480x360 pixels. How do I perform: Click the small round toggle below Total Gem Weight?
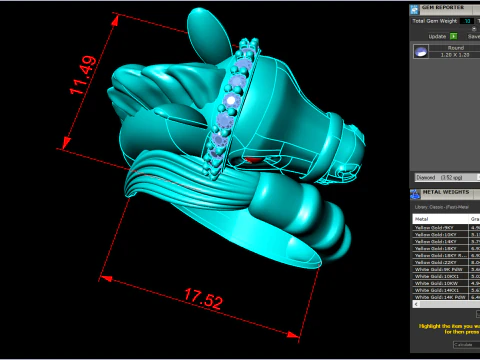(x=474, y=29)
